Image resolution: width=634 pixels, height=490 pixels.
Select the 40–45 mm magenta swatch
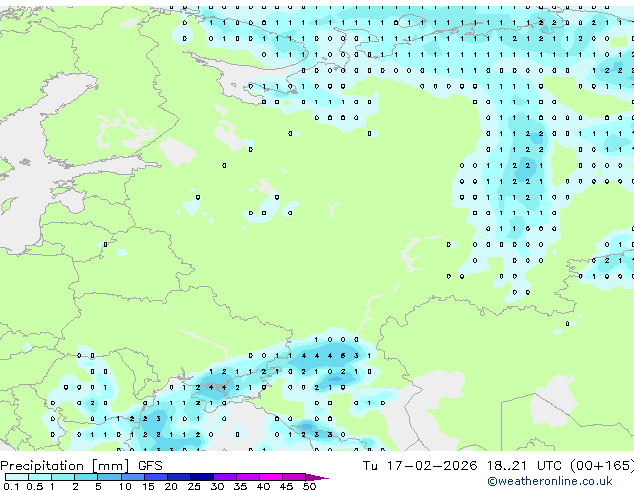[x=271, y=477]
